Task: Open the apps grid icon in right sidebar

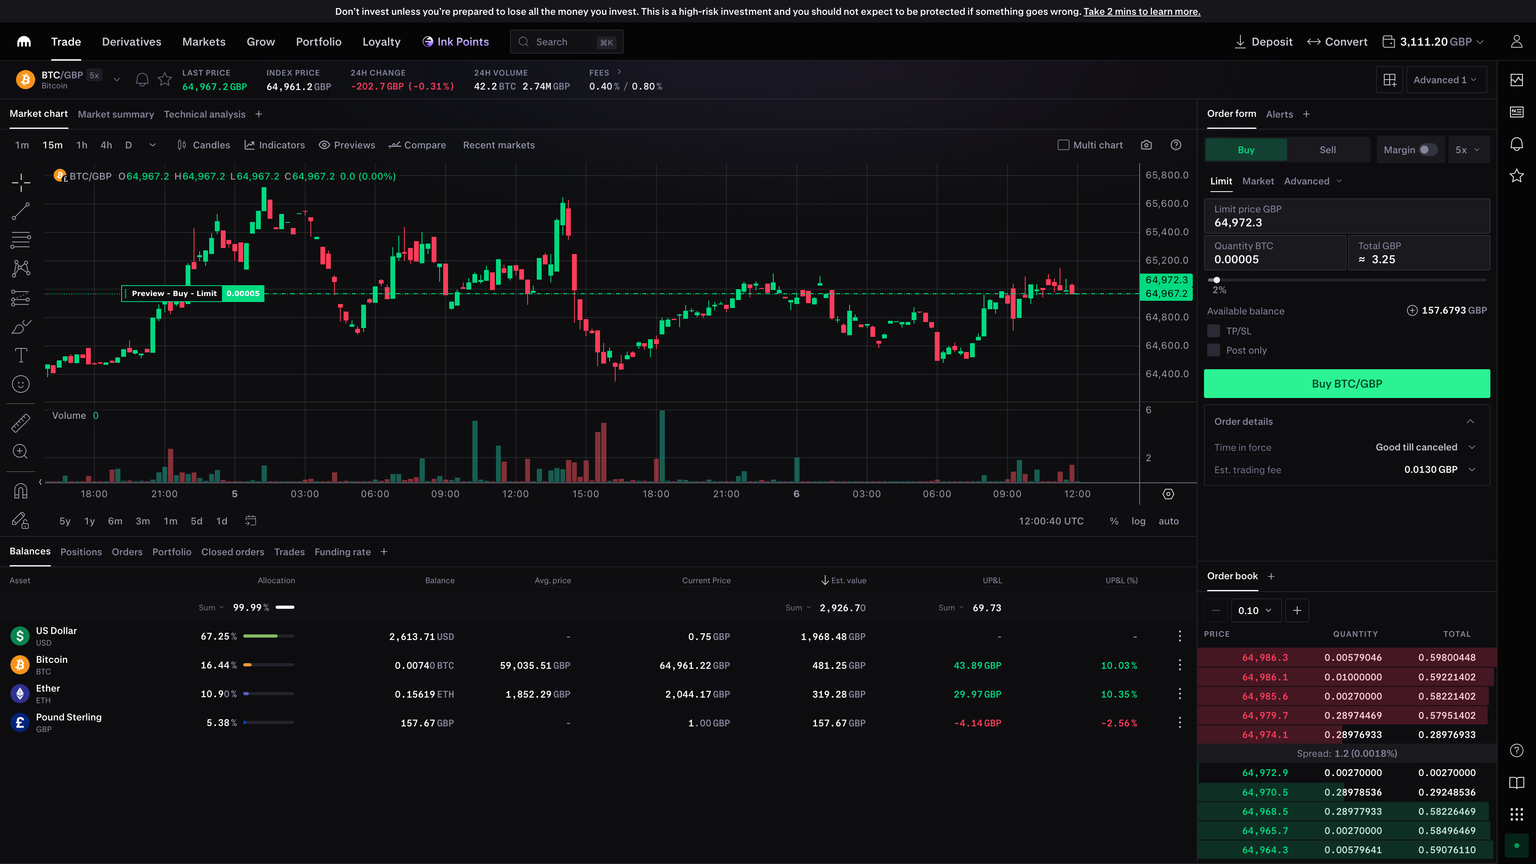Action: (x=1517, y=814)
